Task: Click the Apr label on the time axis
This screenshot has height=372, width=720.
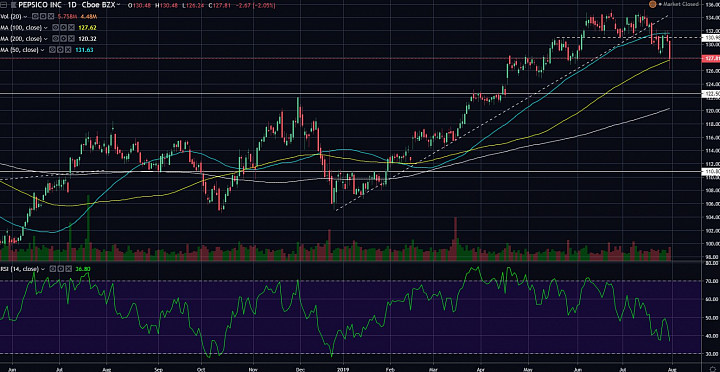Action: [480, 369]
